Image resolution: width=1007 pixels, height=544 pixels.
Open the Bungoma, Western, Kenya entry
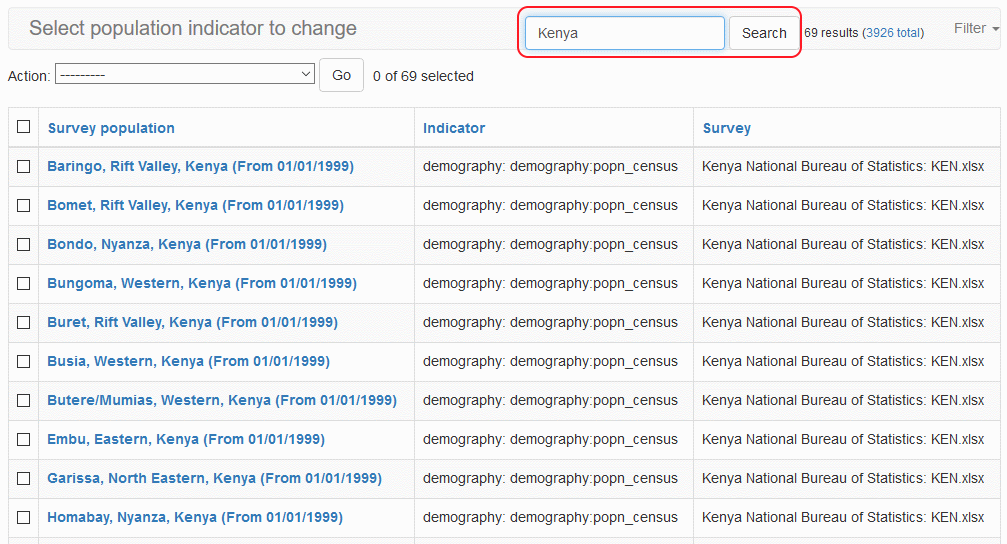click(x=201, y=283)
